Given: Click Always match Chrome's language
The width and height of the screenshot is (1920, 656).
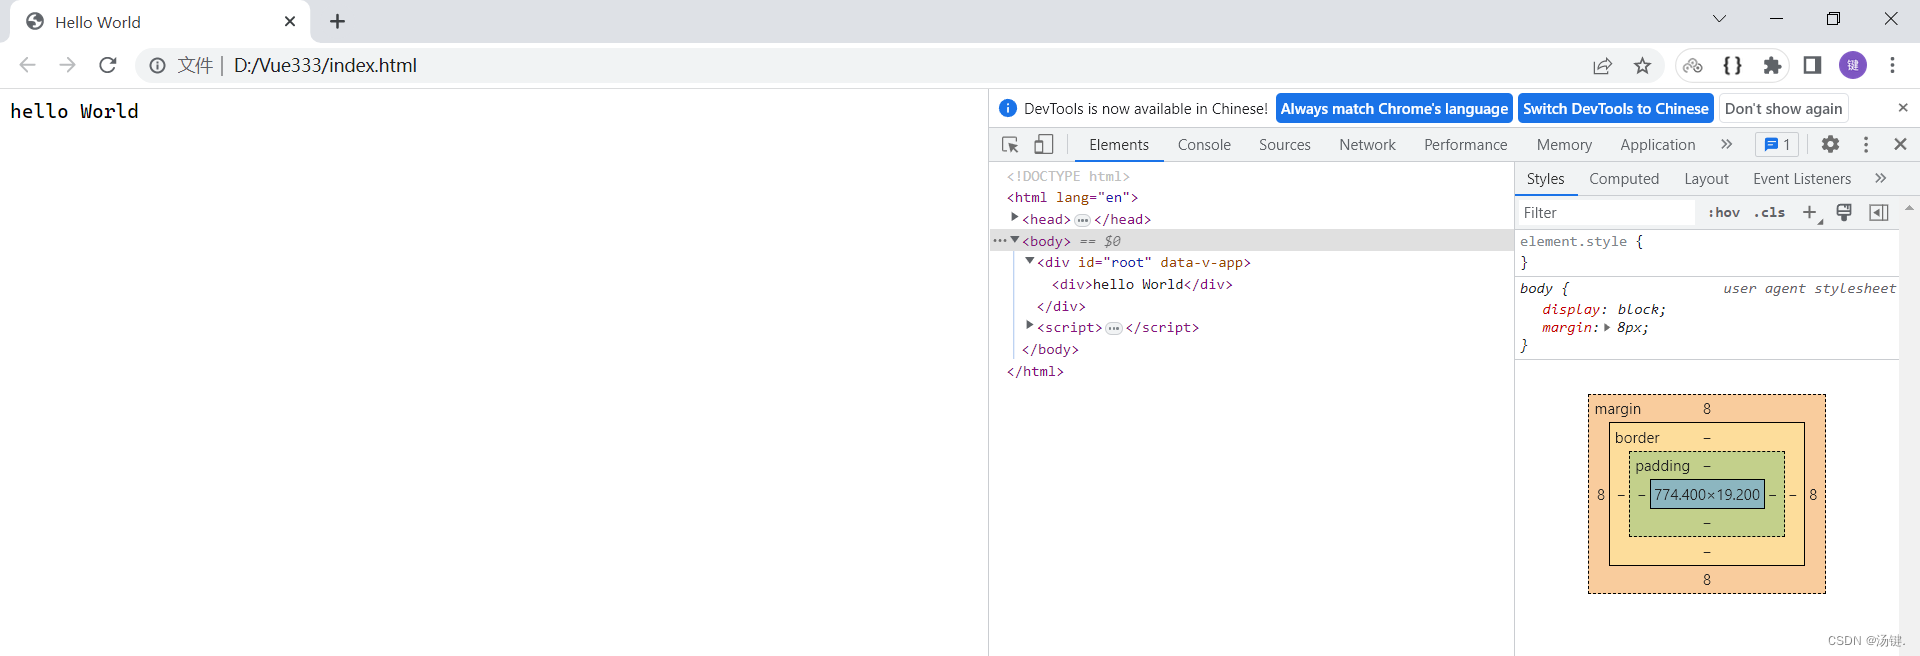Looking at the screenshot, I should click(x=1394, y=109).
